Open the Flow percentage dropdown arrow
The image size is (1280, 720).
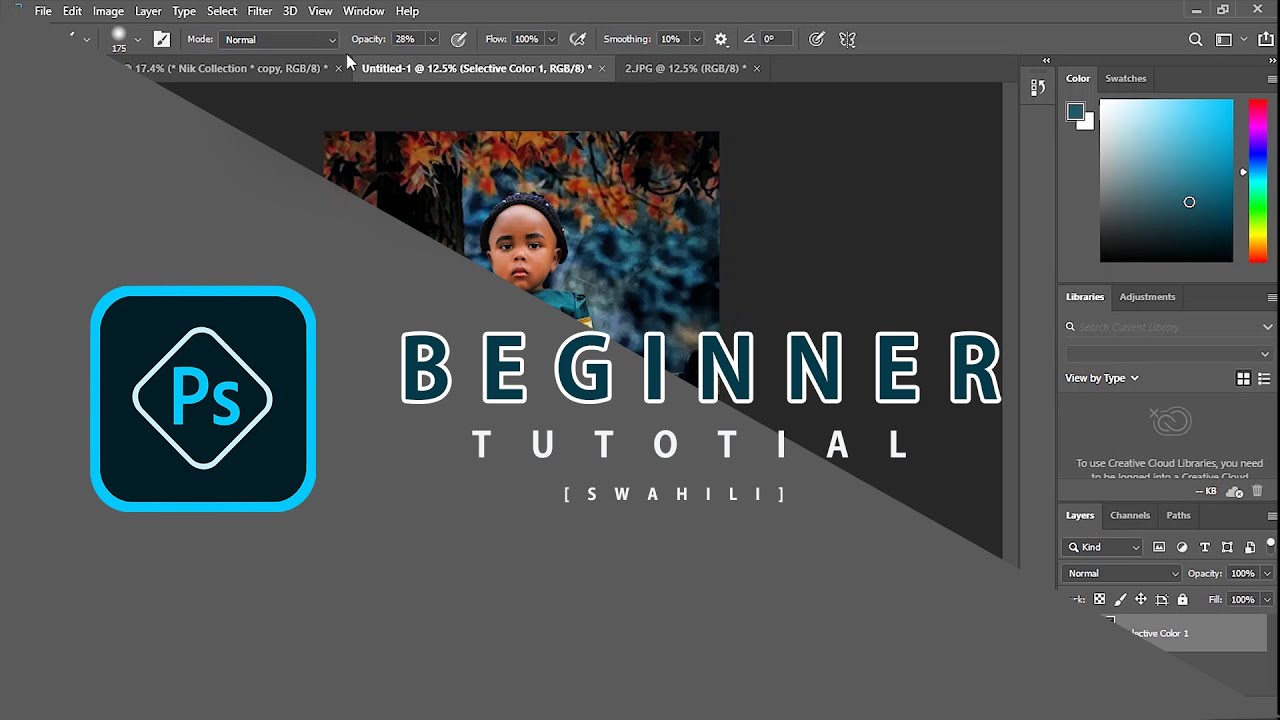click(551, 39)
